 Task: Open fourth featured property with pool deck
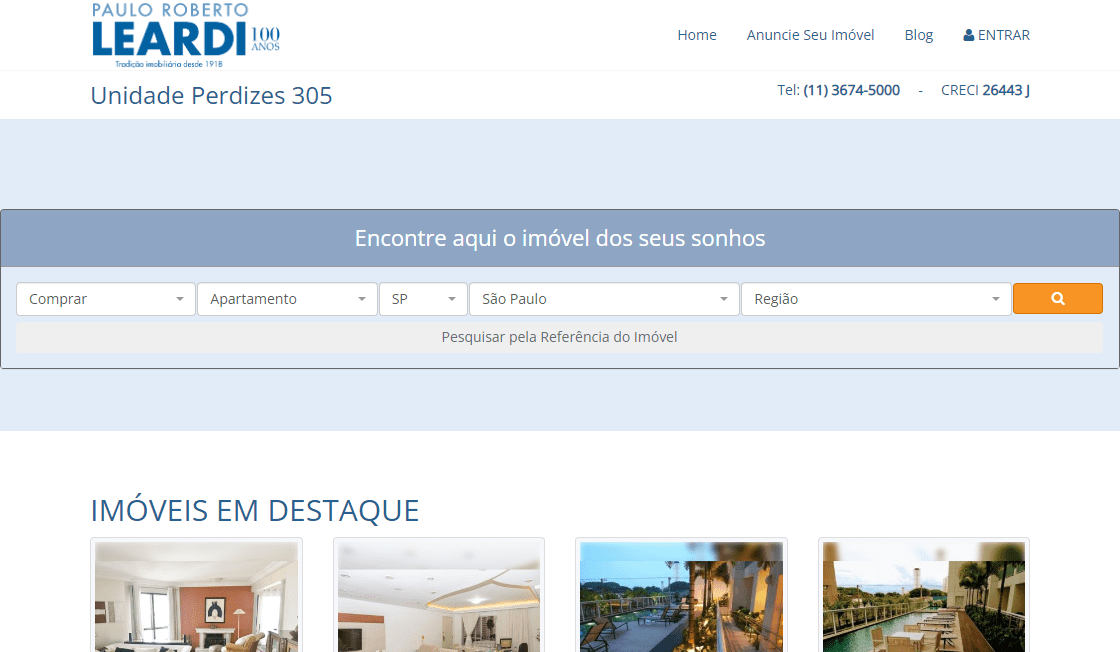coord(923,596)
